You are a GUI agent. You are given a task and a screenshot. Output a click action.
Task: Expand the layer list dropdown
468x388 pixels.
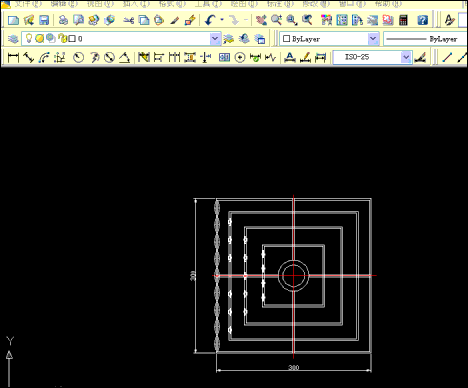(215, 39)
